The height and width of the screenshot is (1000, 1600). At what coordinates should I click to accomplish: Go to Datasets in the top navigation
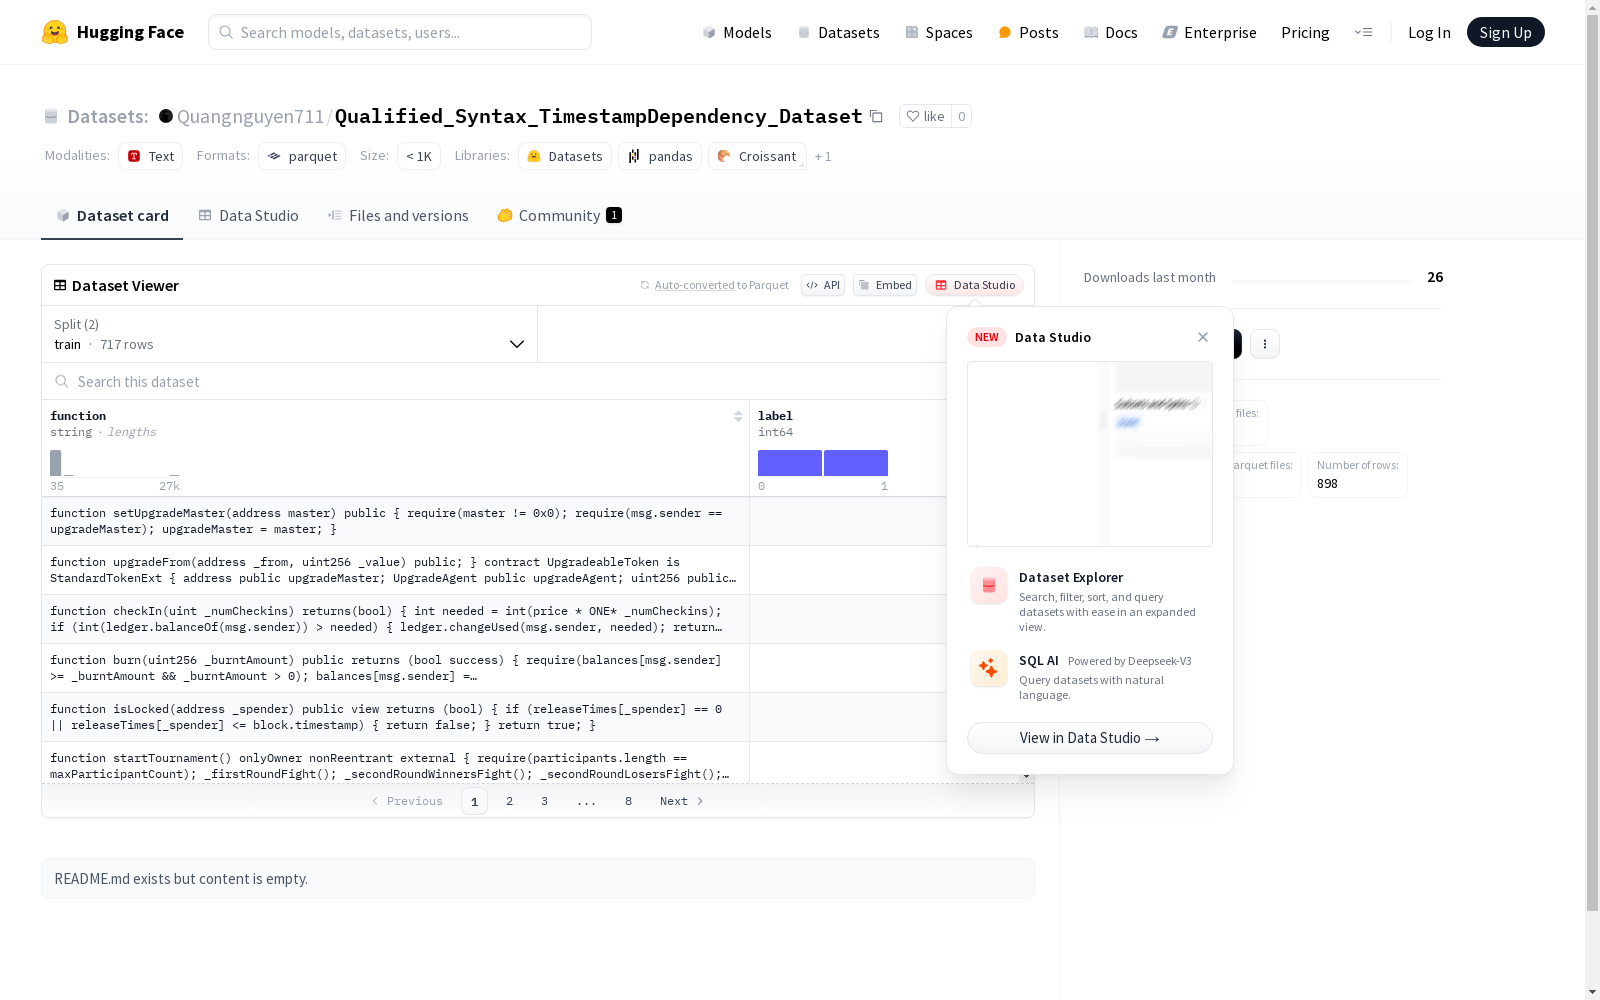coord(838,32)
